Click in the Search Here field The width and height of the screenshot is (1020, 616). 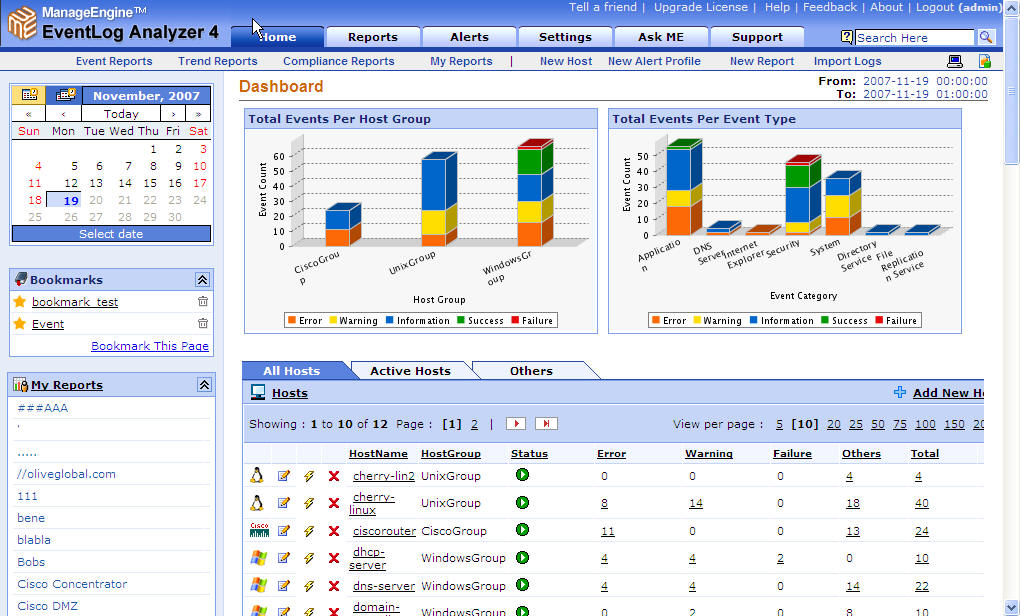click(x=914, y=37)
